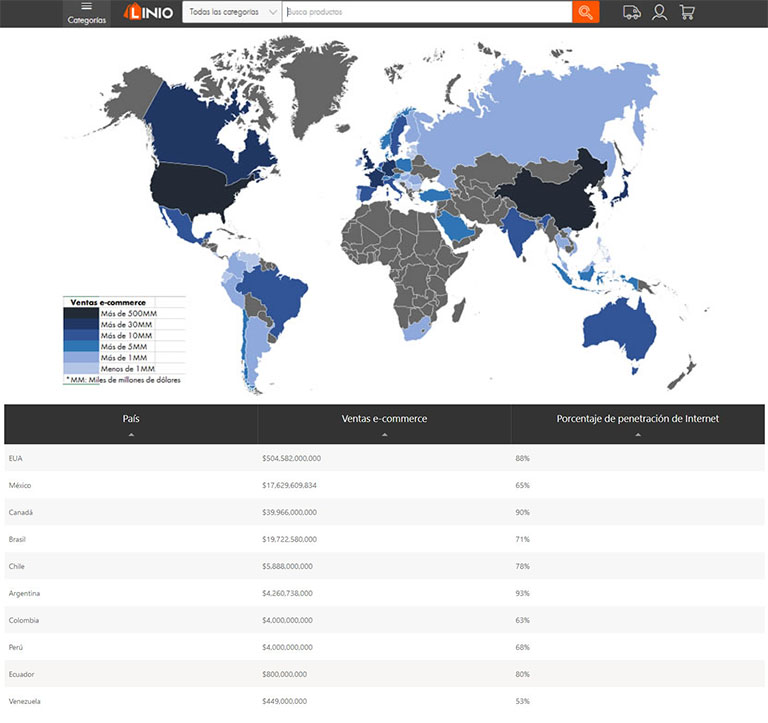
Task: Open the Categorías hamburger menu
Action: point(86,12)
